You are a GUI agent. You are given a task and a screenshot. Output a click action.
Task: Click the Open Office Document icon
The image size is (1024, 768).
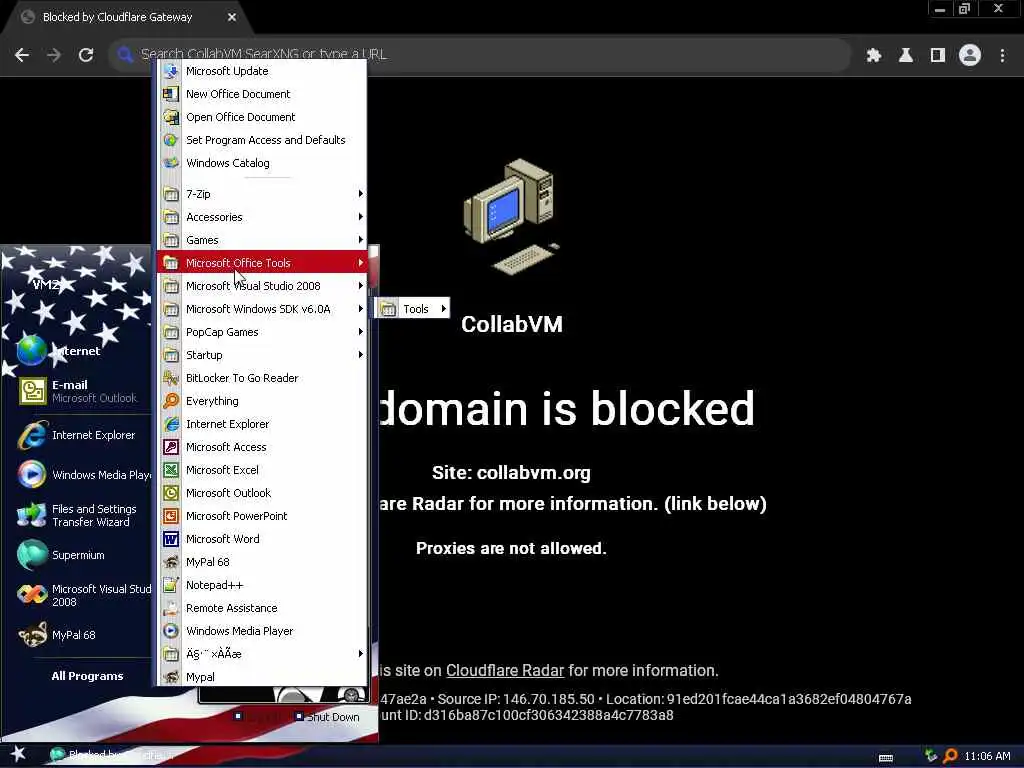171,117
